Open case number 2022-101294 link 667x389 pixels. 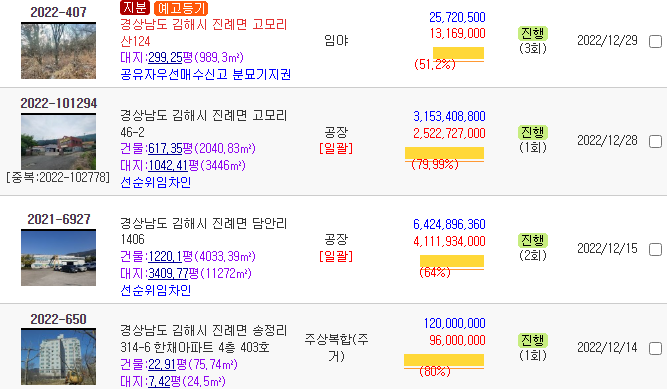59,103
